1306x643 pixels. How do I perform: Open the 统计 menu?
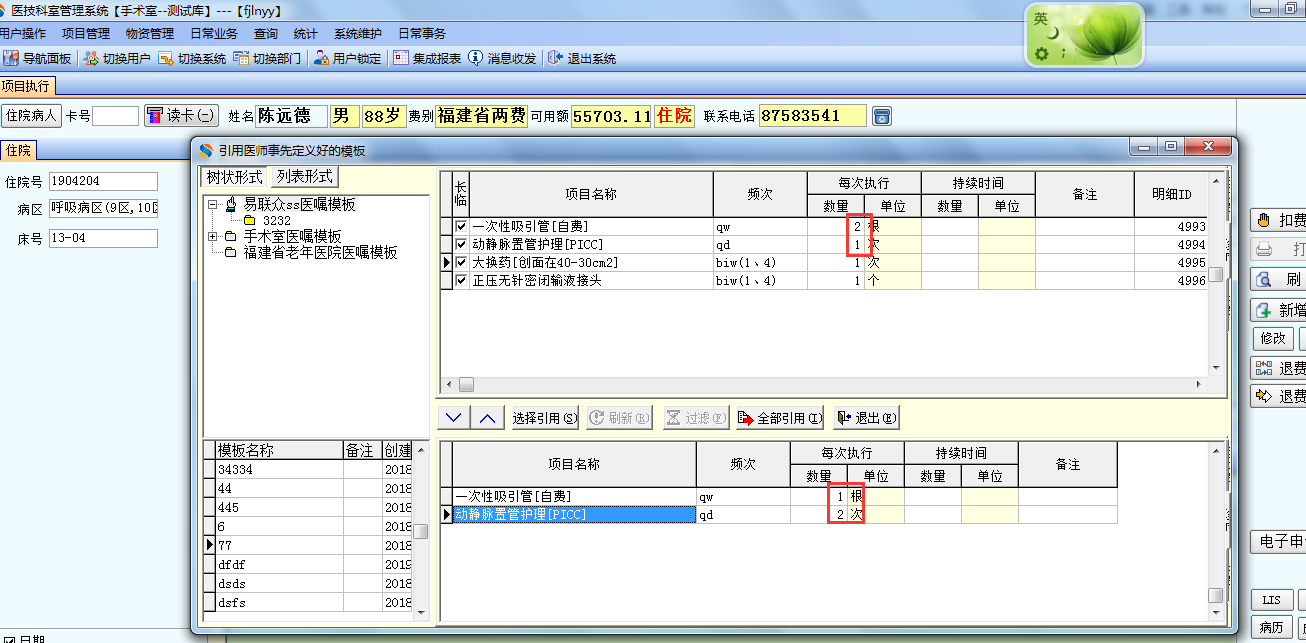306,33
